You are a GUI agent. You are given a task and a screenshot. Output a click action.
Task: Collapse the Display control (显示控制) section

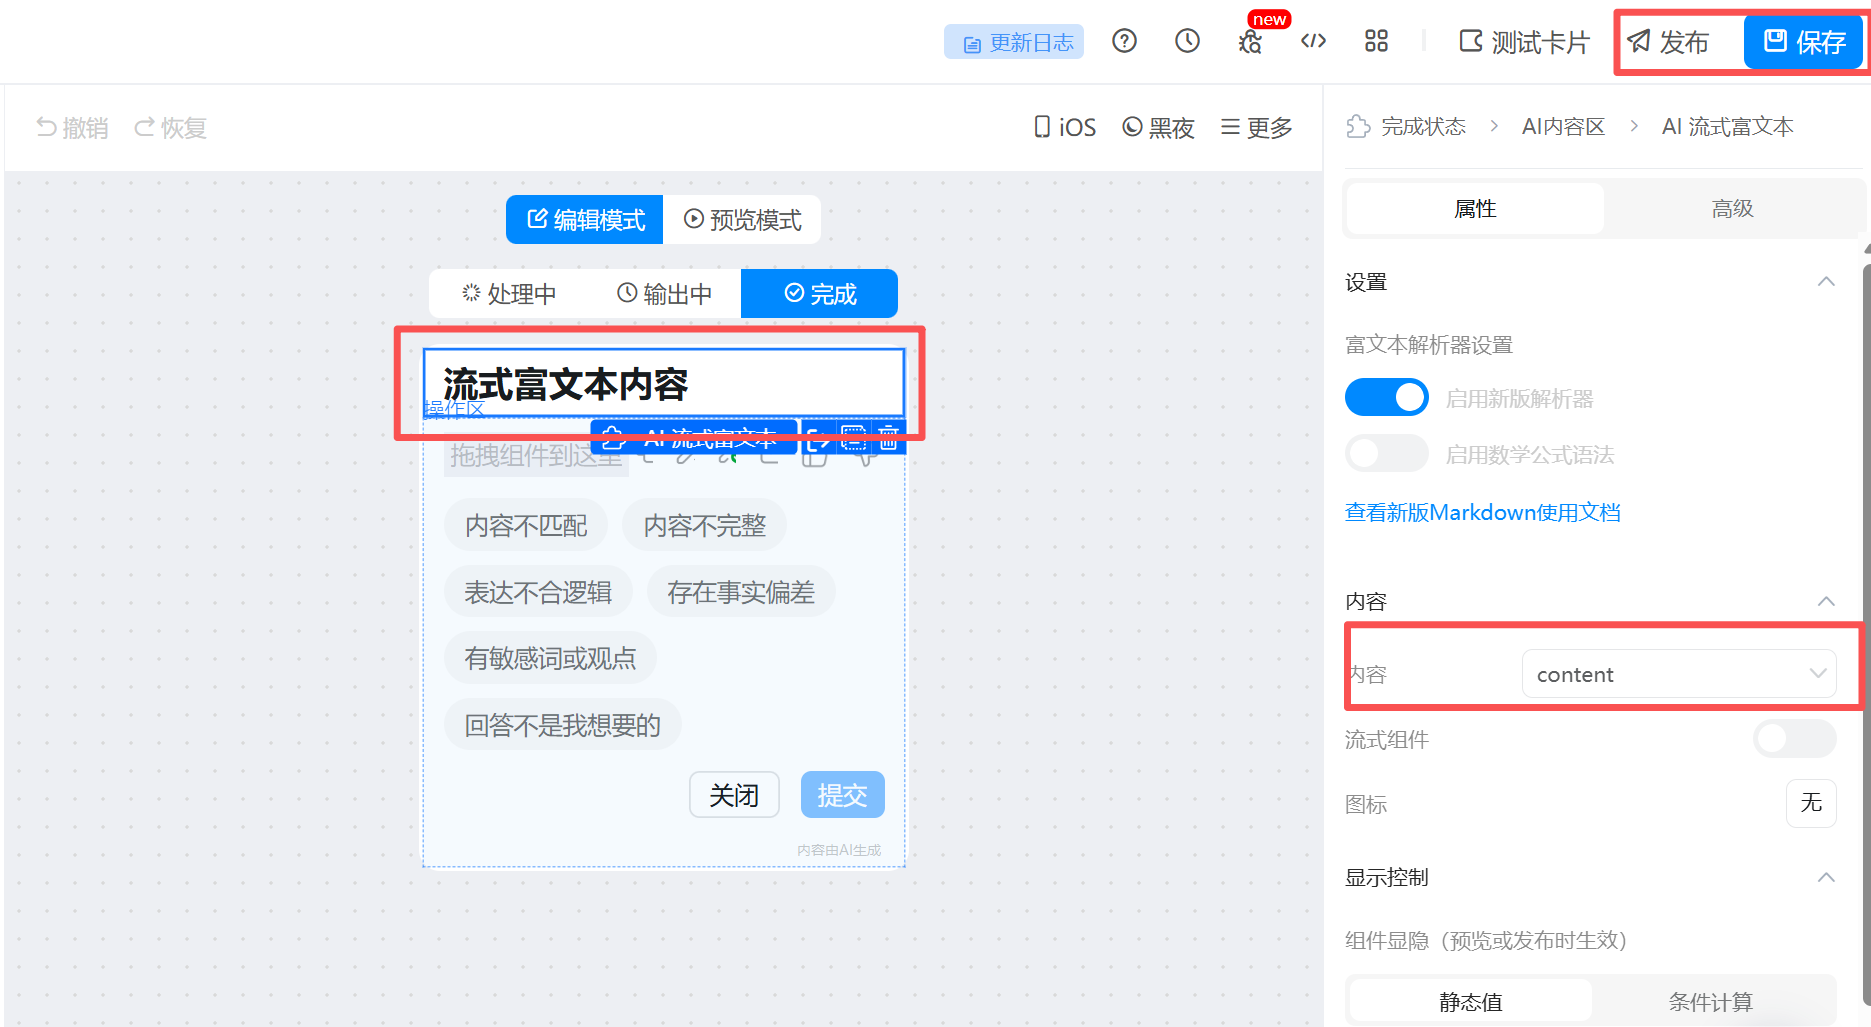click(x=1826, y=877)
